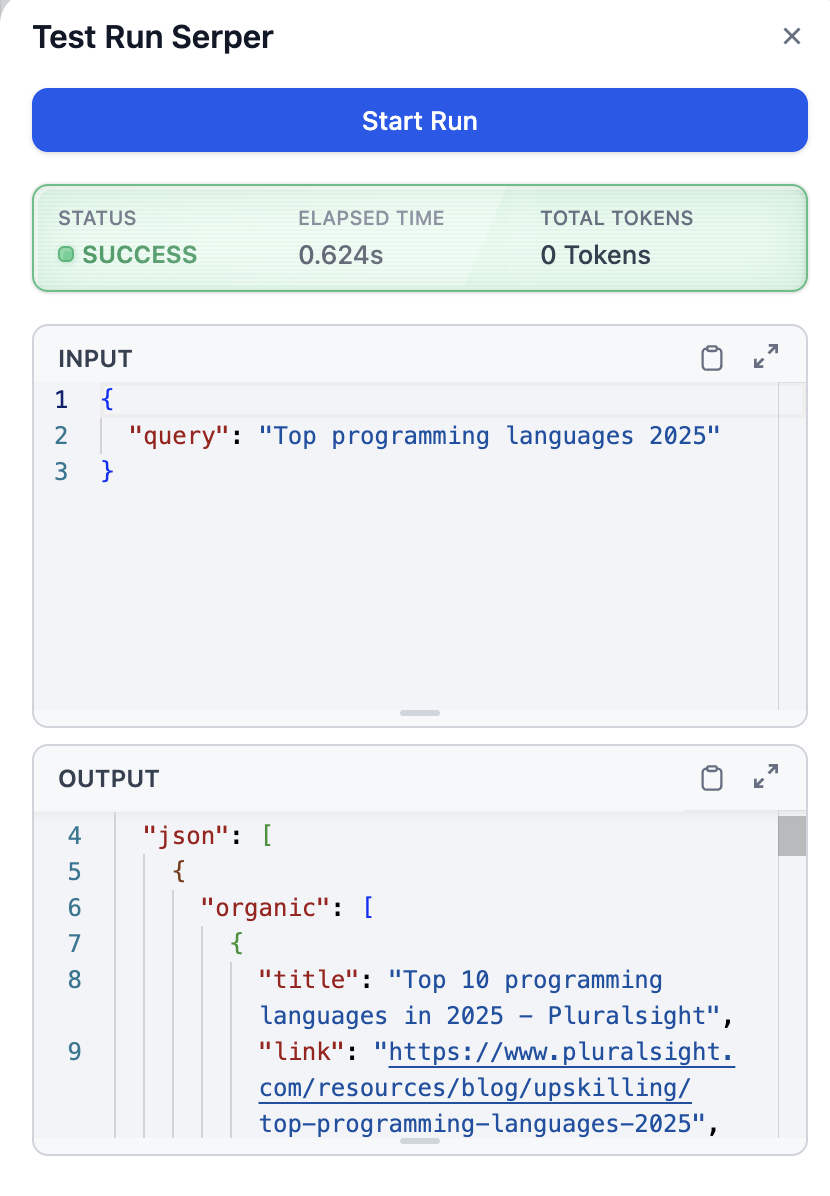Expand the INPUT panel to fullscreen
This screenshot has height=1196, width=830.
pyautogui.click(x=766, y=357)
